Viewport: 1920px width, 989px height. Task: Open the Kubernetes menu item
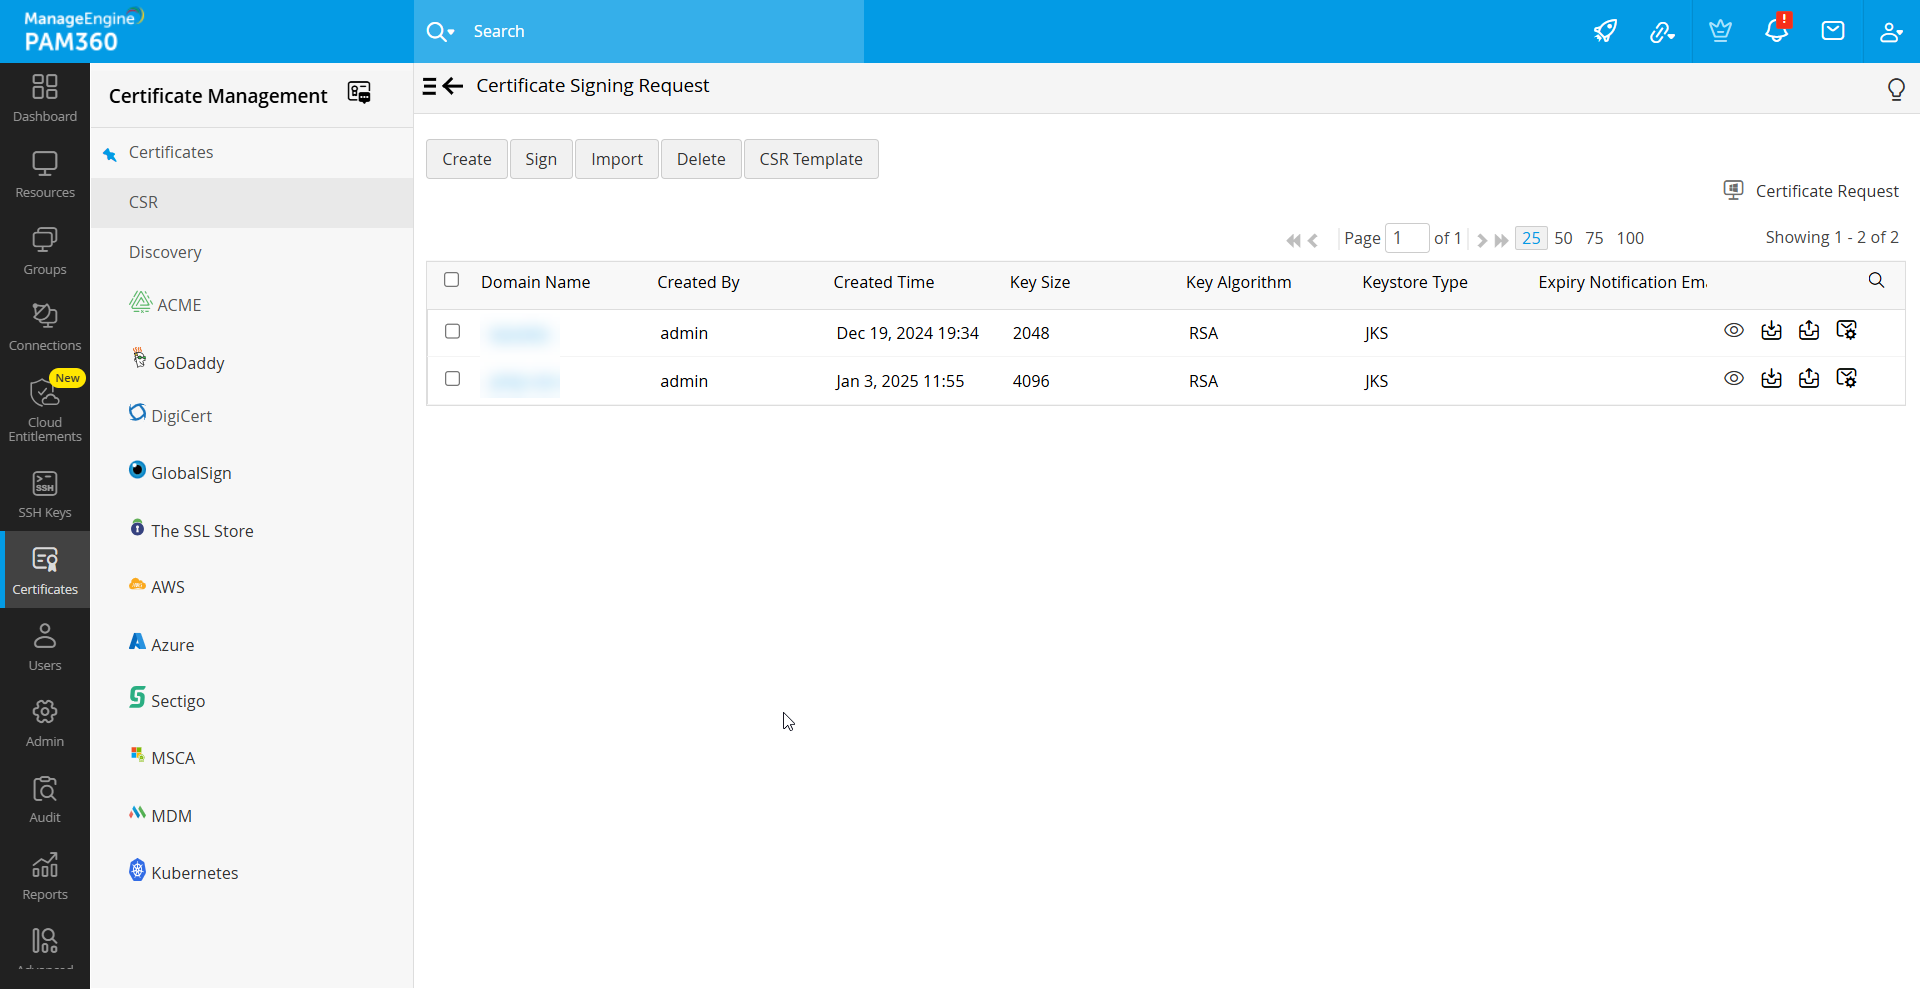point(194,873)
